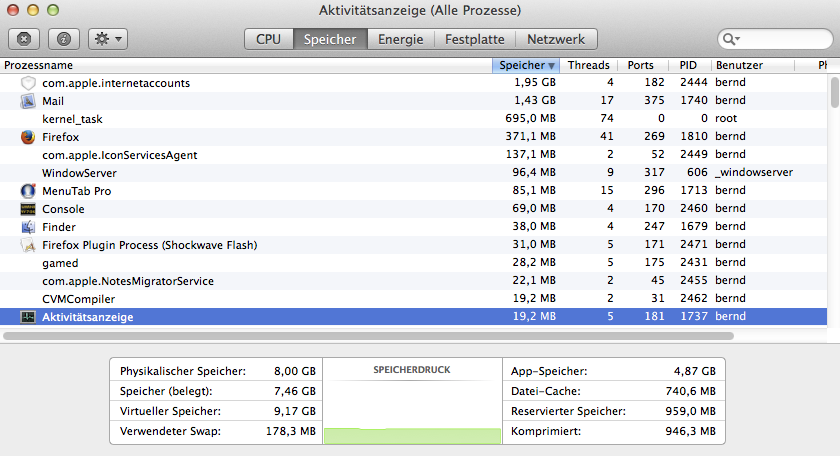Viewport: 840px width, 456px height.
Task: Click the Console app icon
Action: 28,209
